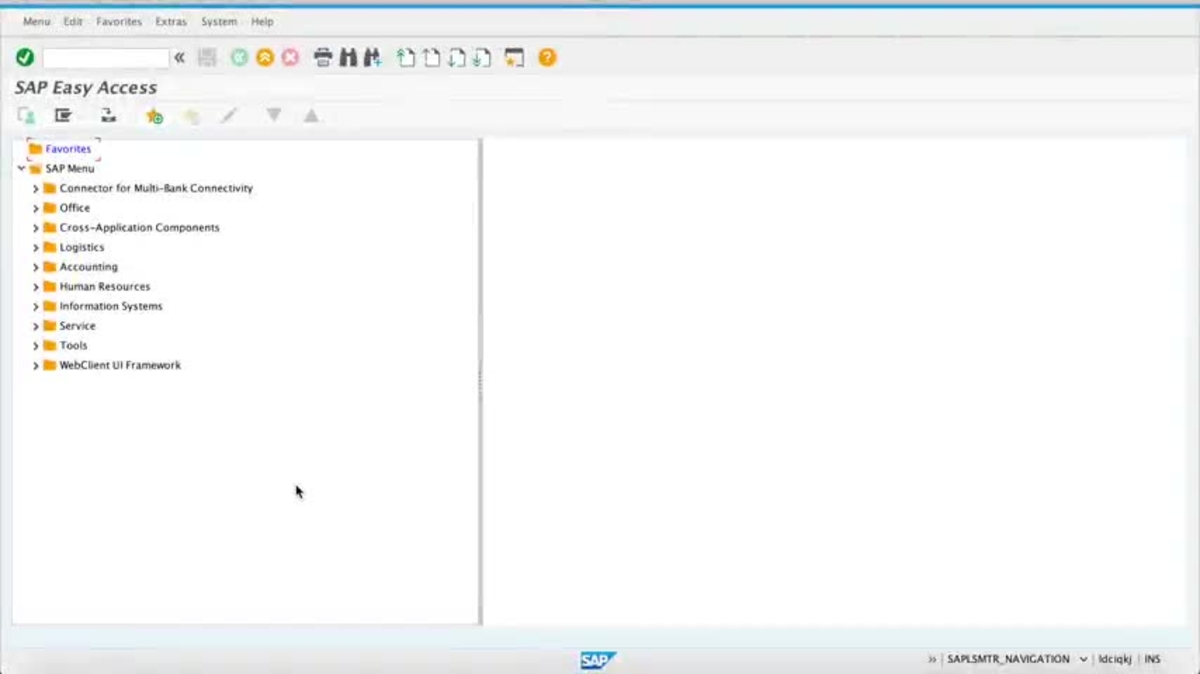
Task: Click the green Enter checkmark icon
Action: (24, 58)
